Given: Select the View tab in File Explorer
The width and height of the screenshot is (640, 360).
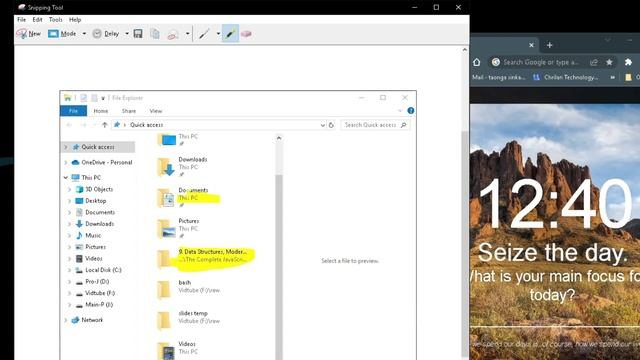Looking at the screenshot, I should pyautogui.click(x=156, y=111).
